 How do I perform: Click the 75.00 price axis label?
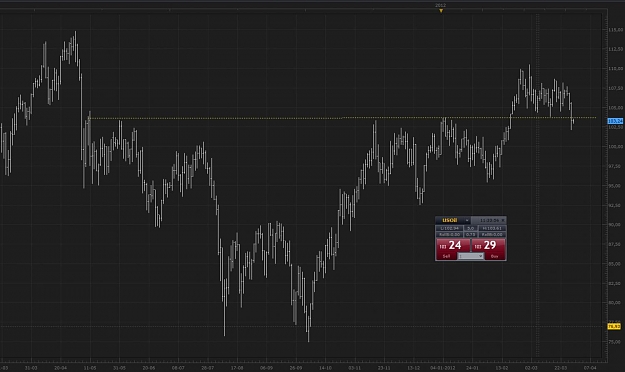click(x=614, y=342)
